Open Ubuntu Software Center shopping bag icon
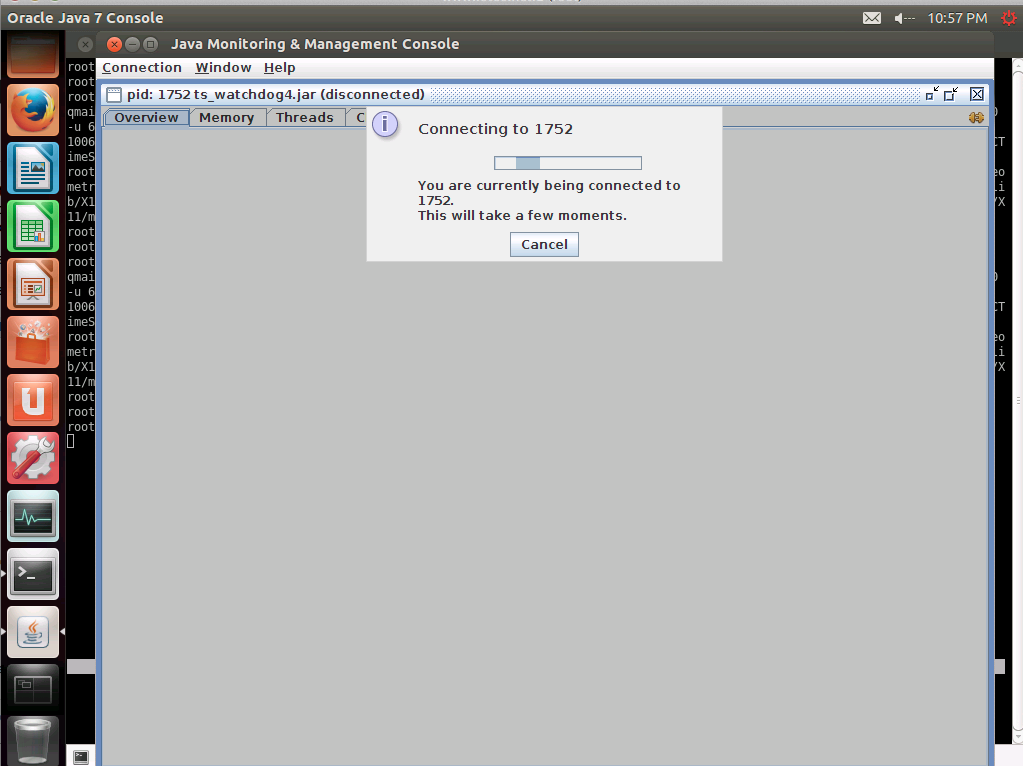Image resolution: width=1023 pixels, height=766 pixels. [33, 343]
